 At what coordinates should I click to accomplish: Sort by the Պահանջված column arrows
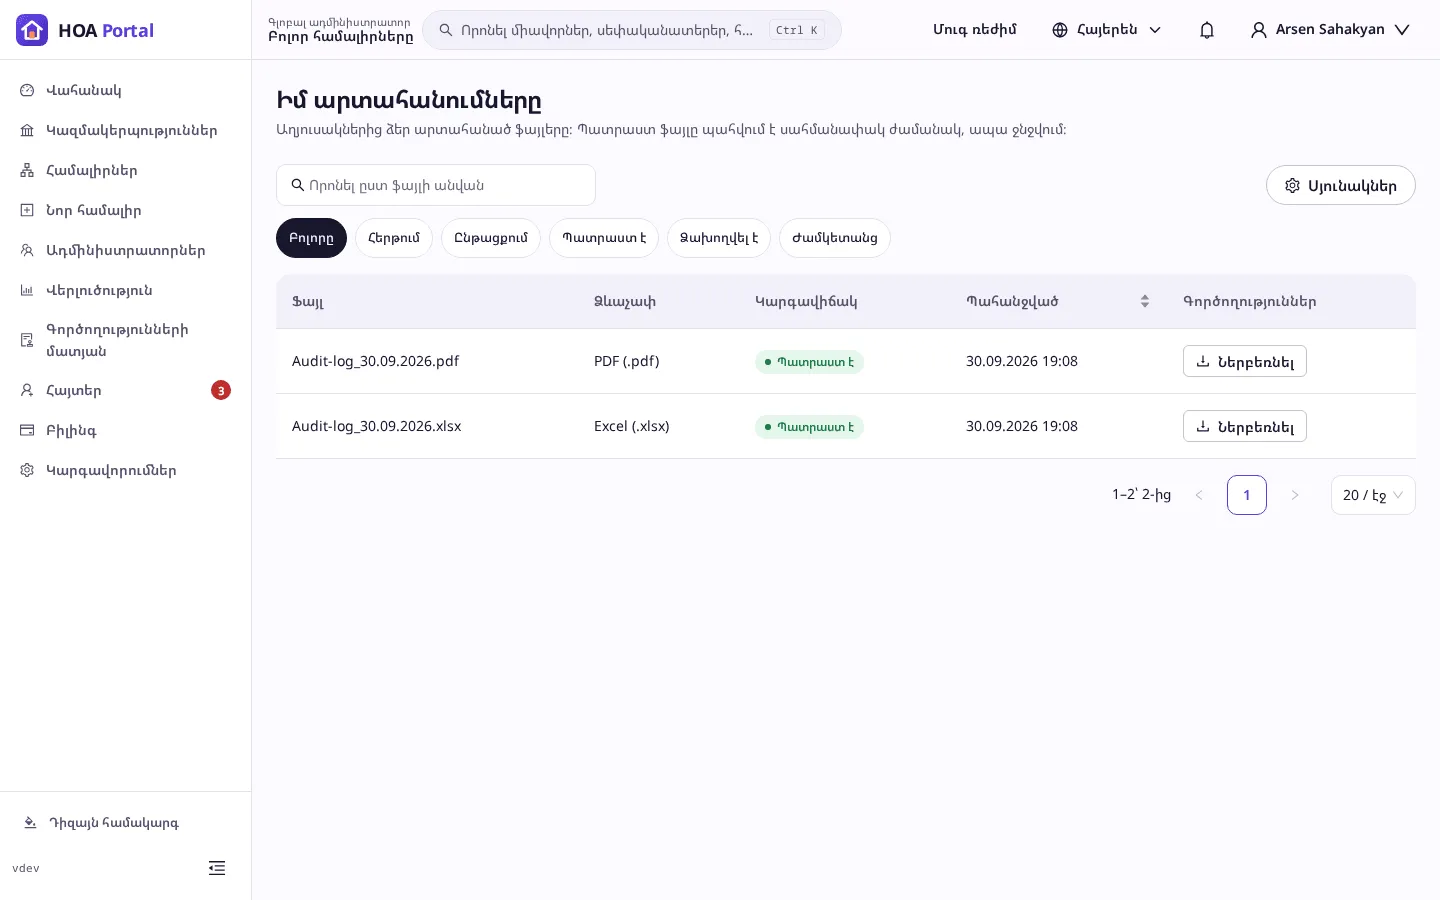point(1145,301)
